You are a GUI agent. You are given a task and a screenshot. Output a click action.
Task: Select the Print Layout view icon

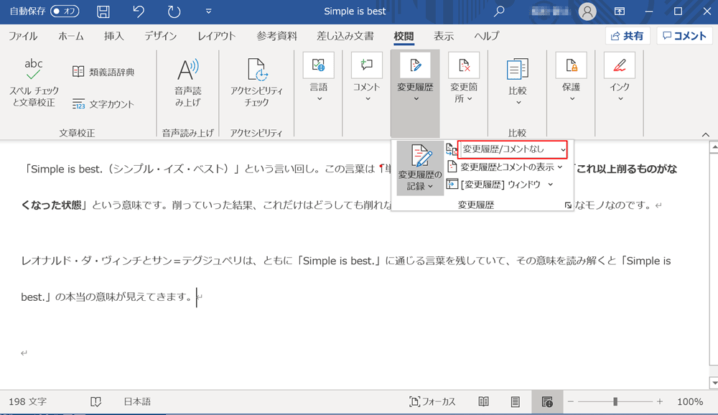click(x=515, y=402)
